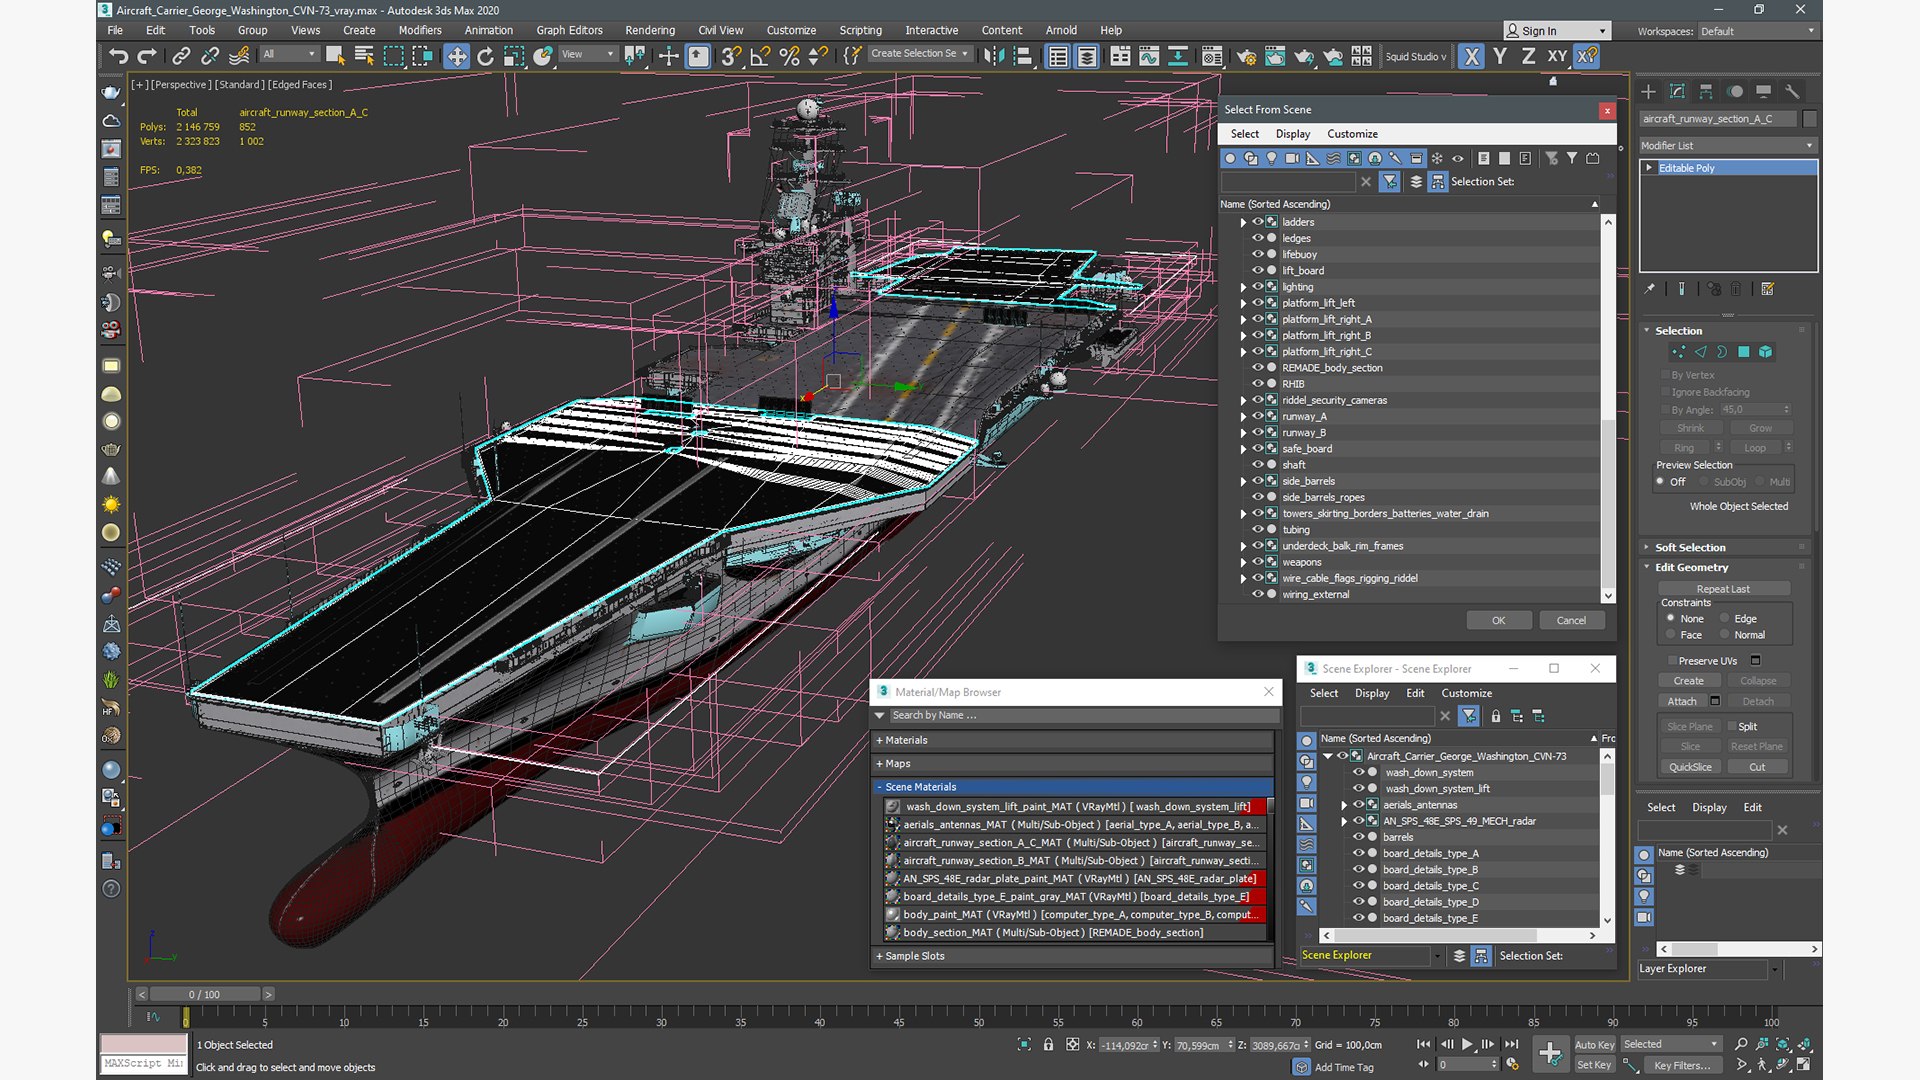Open Select by Name tool

coord(364,56)
